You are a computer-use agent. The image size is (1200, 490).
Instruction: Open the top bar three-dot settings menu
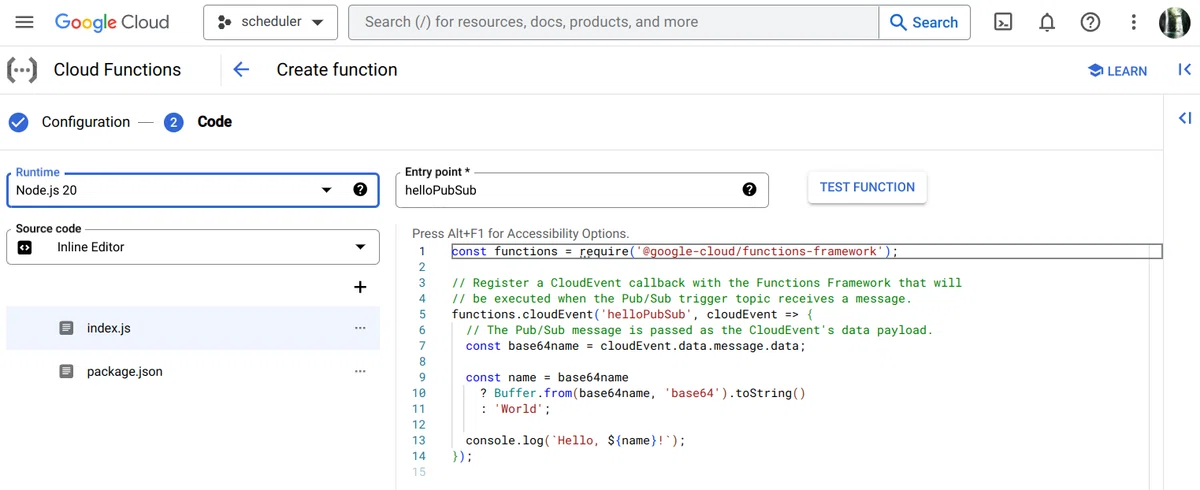pos(1133,22)
